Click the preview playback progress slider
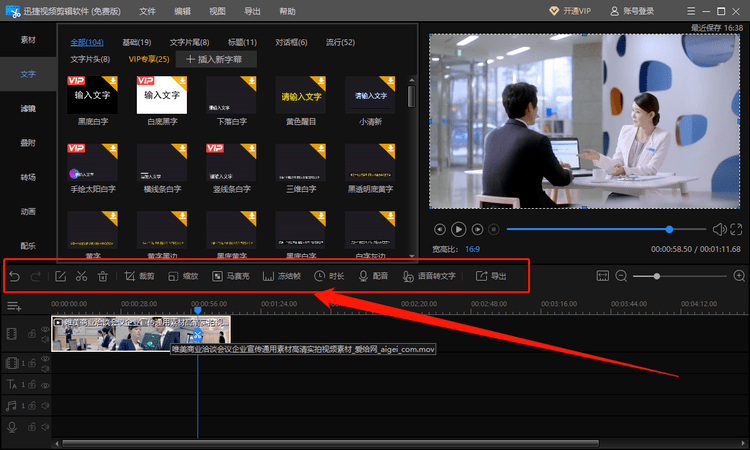The height and width of the screenshot is (450, 750). click(606, 229)
